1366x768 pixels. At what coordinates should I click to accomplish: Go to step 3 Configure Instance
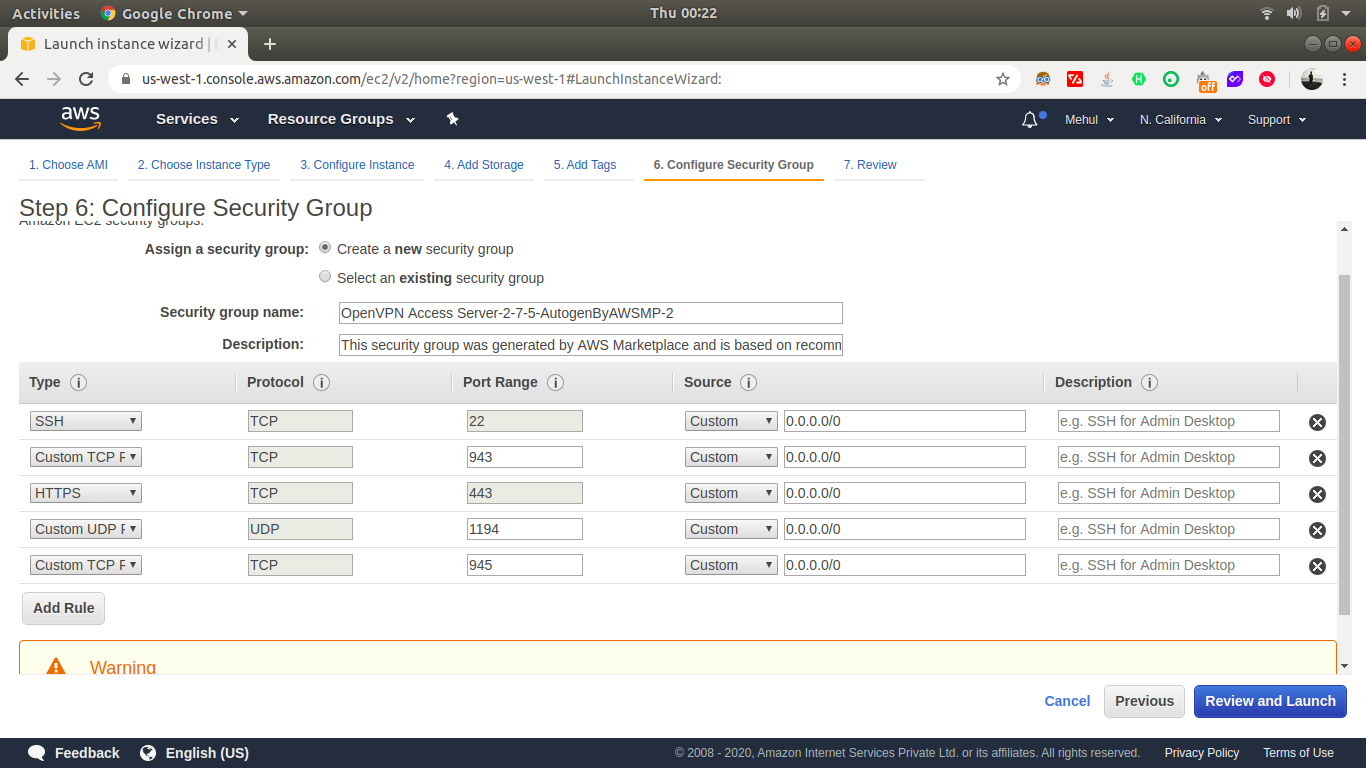pos(357,165)
